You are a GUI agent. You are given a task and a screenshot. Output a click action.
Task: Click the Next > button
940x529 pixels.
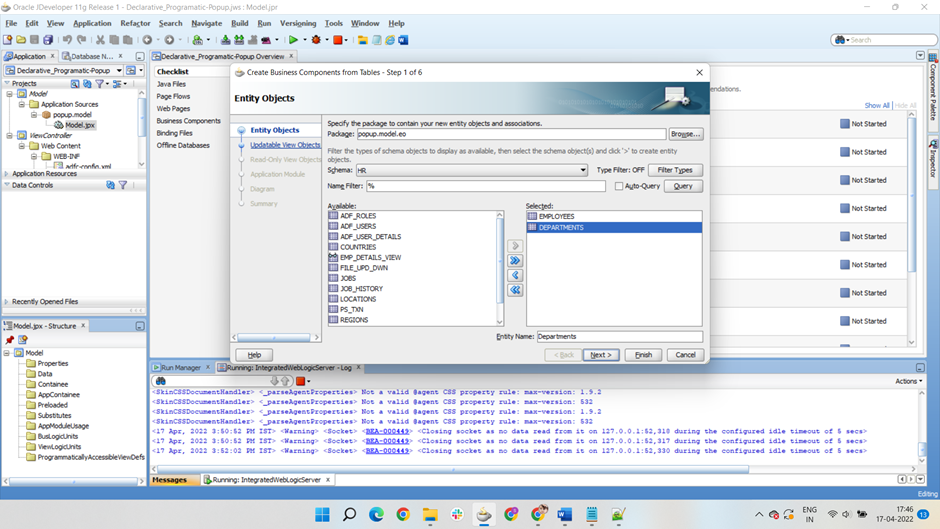point(601,355)
